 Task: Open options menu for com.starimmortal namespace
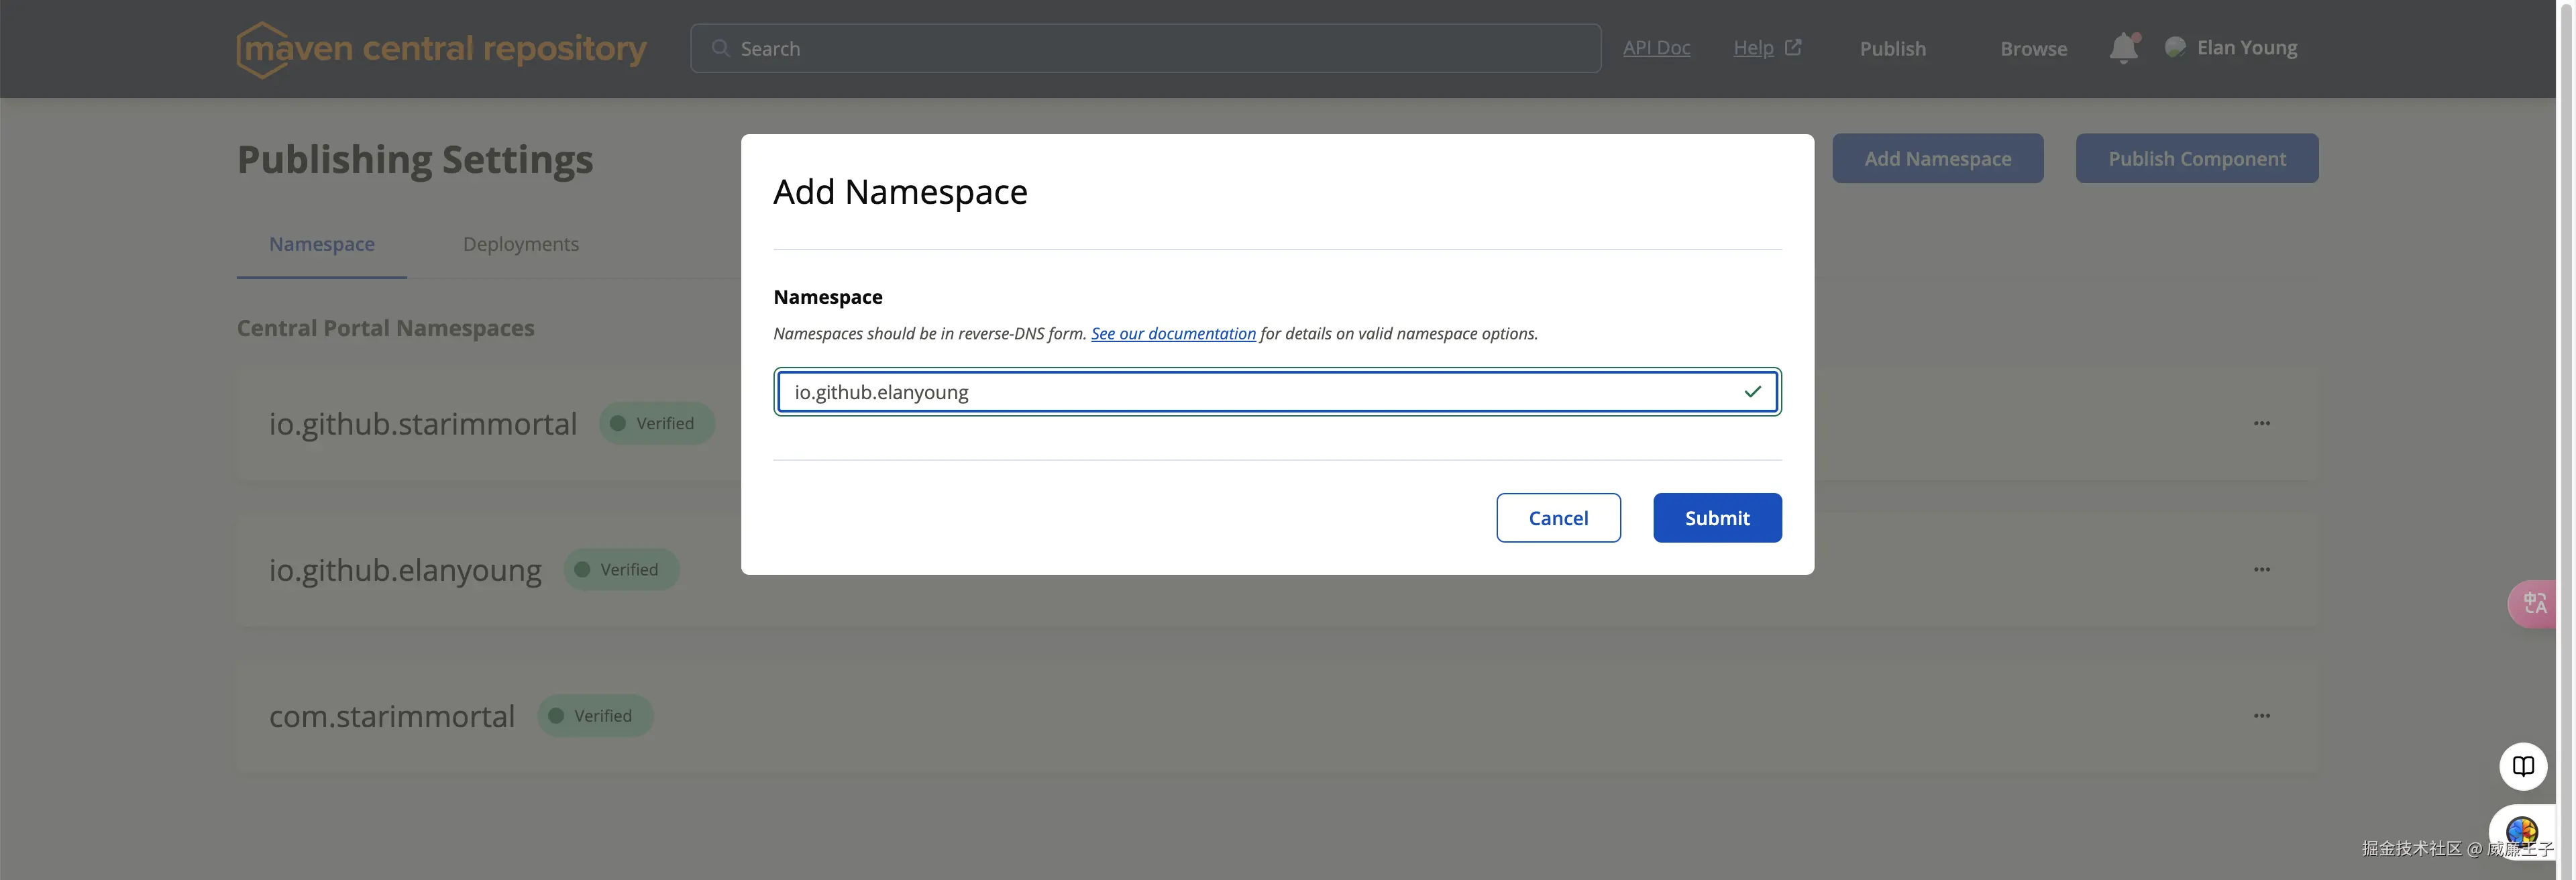(2263, 715)
